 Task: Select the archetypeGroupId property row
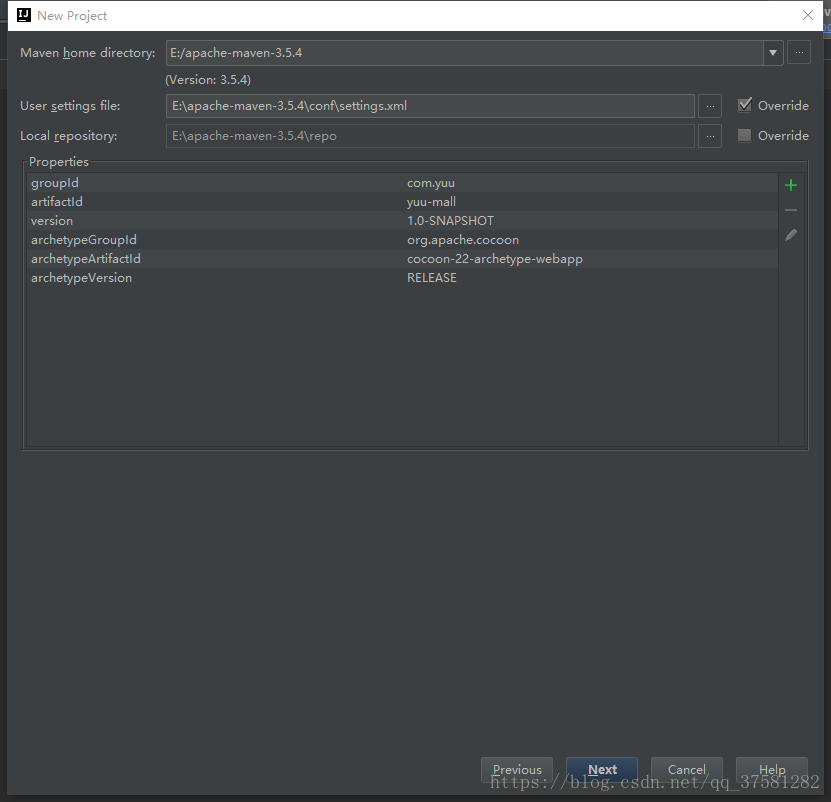pyautogui.click(x=402, y=240)
